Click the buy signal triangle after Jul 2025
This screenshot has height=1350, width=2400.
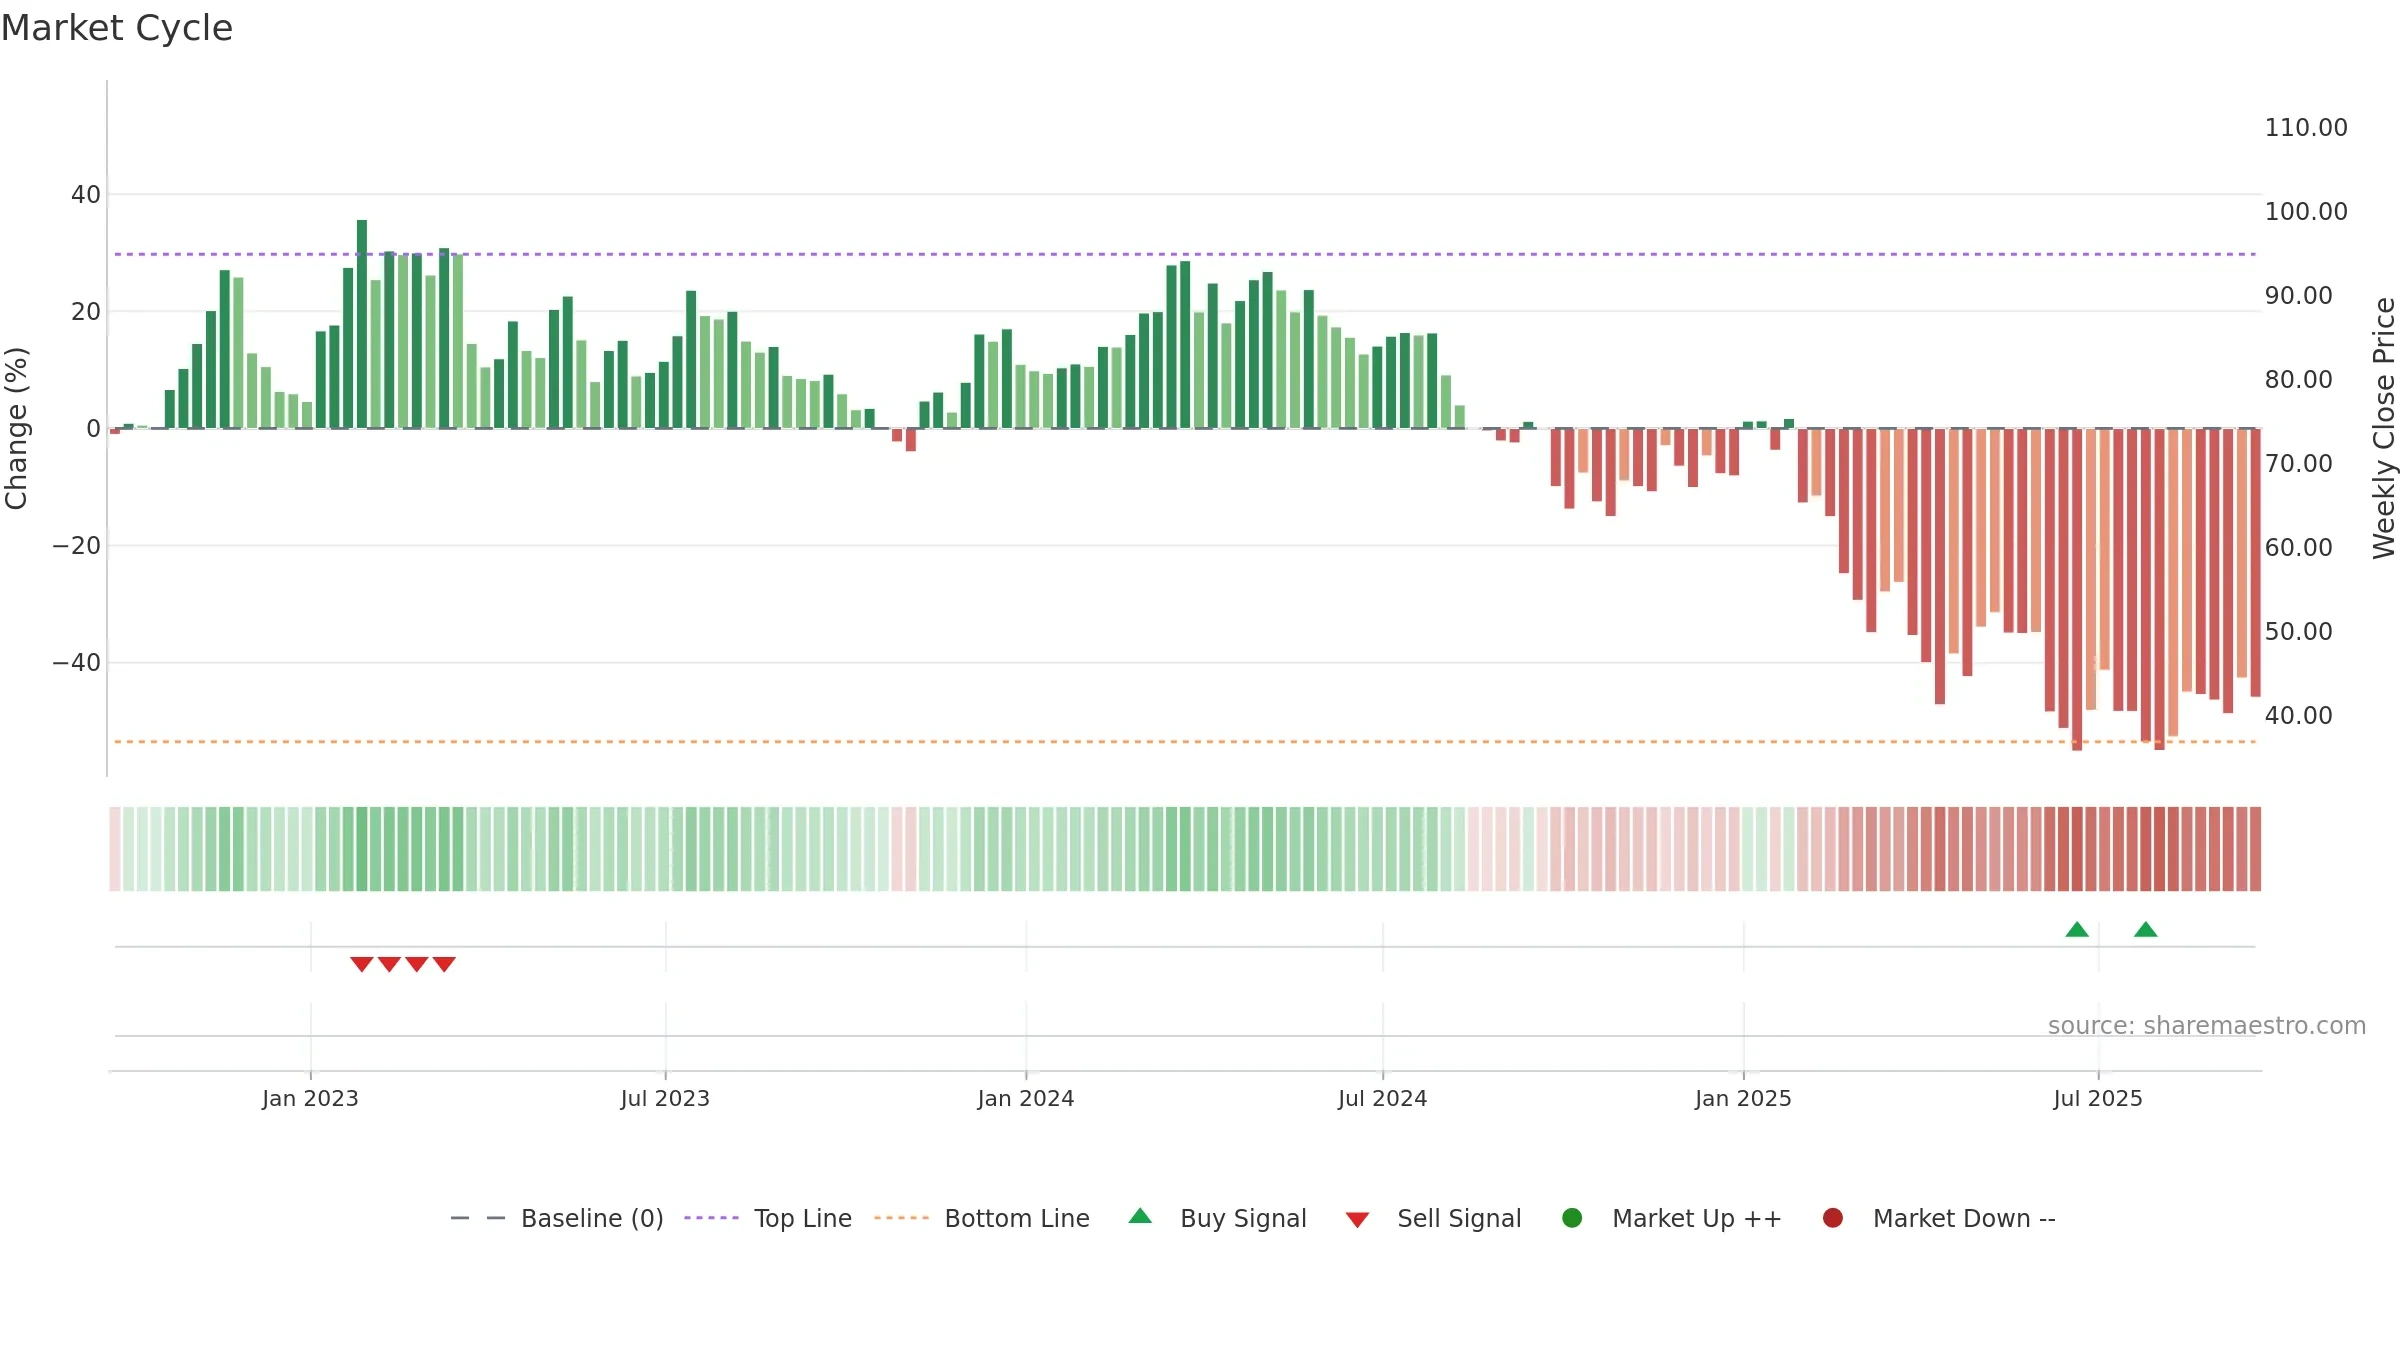click(2145, 929)
